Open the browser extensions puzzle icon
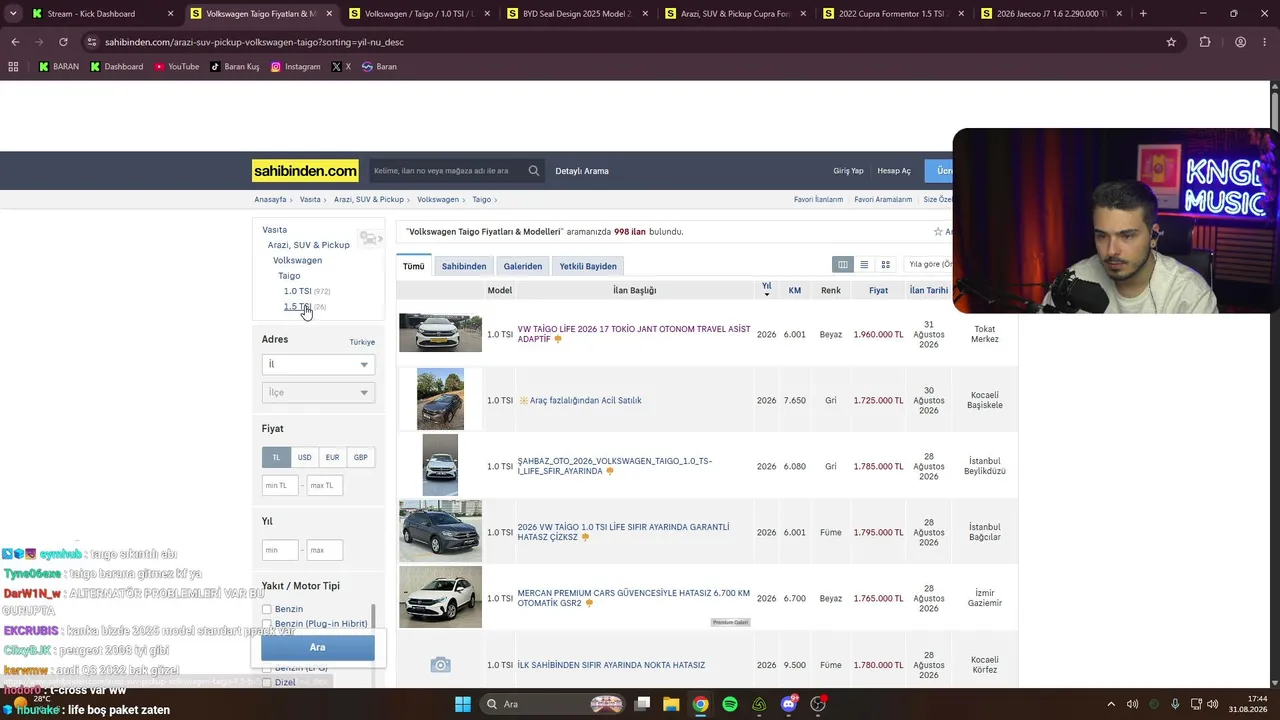 coord(1205,42)
